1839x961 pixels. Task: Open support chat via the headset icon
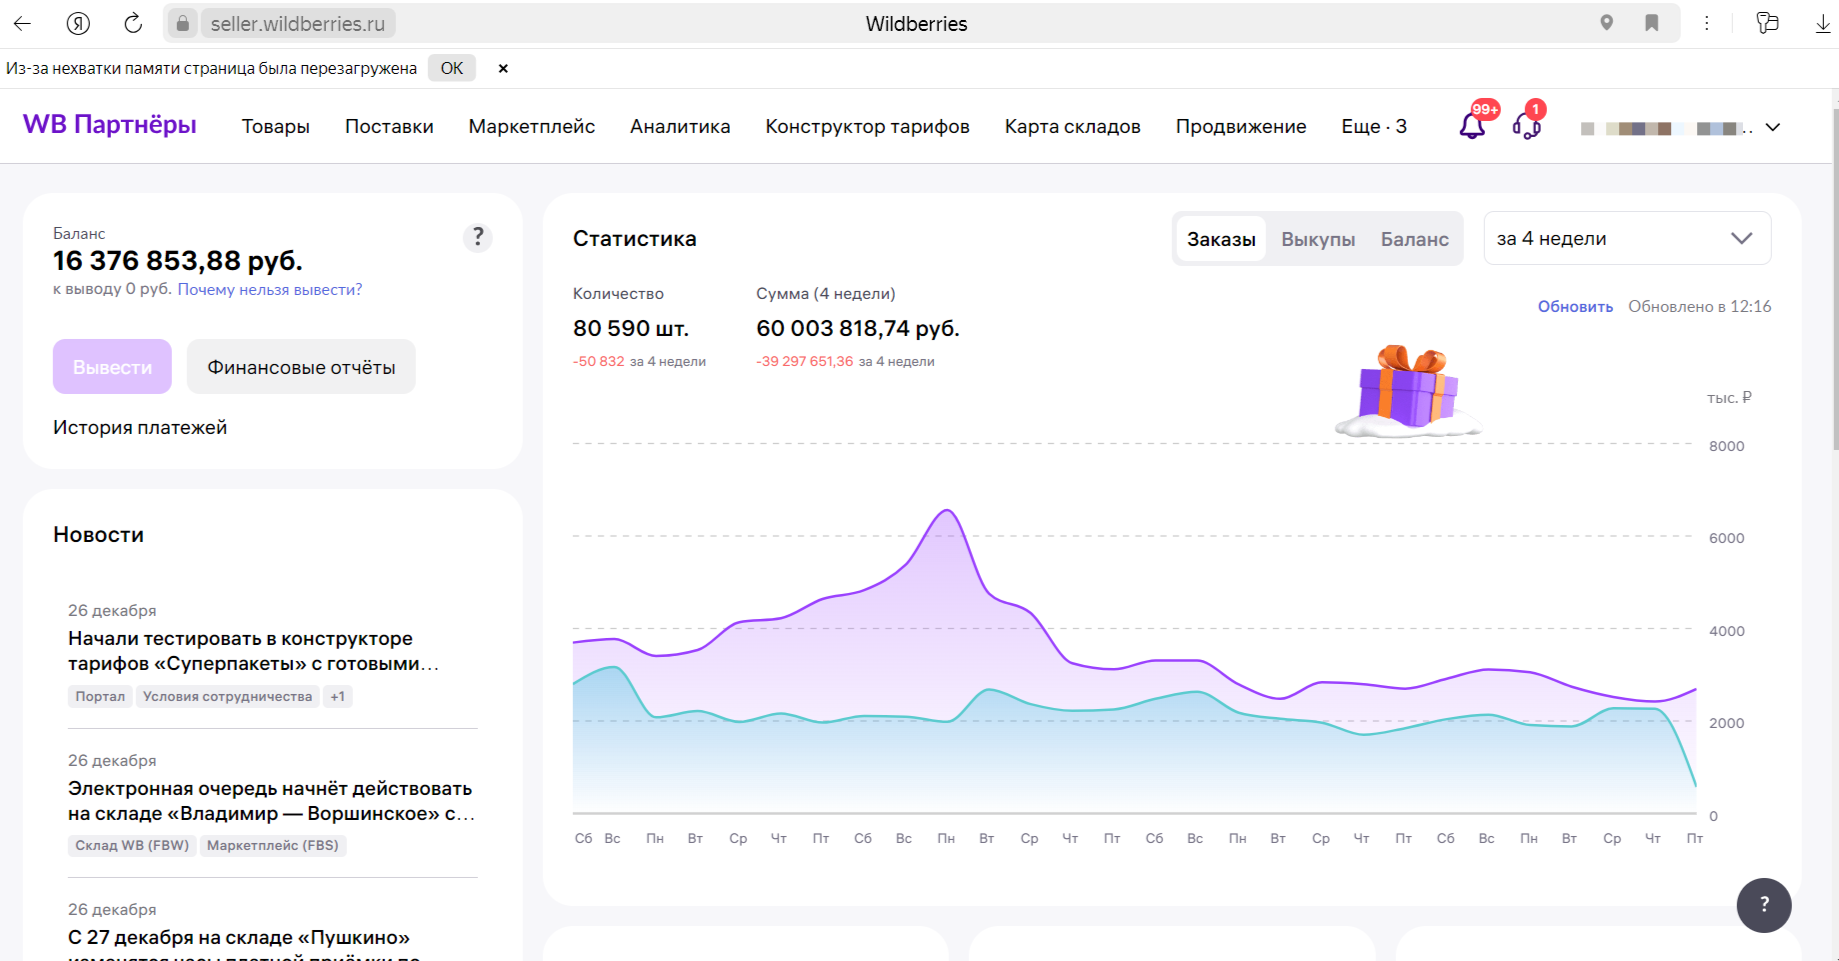tap(1527, 129)
